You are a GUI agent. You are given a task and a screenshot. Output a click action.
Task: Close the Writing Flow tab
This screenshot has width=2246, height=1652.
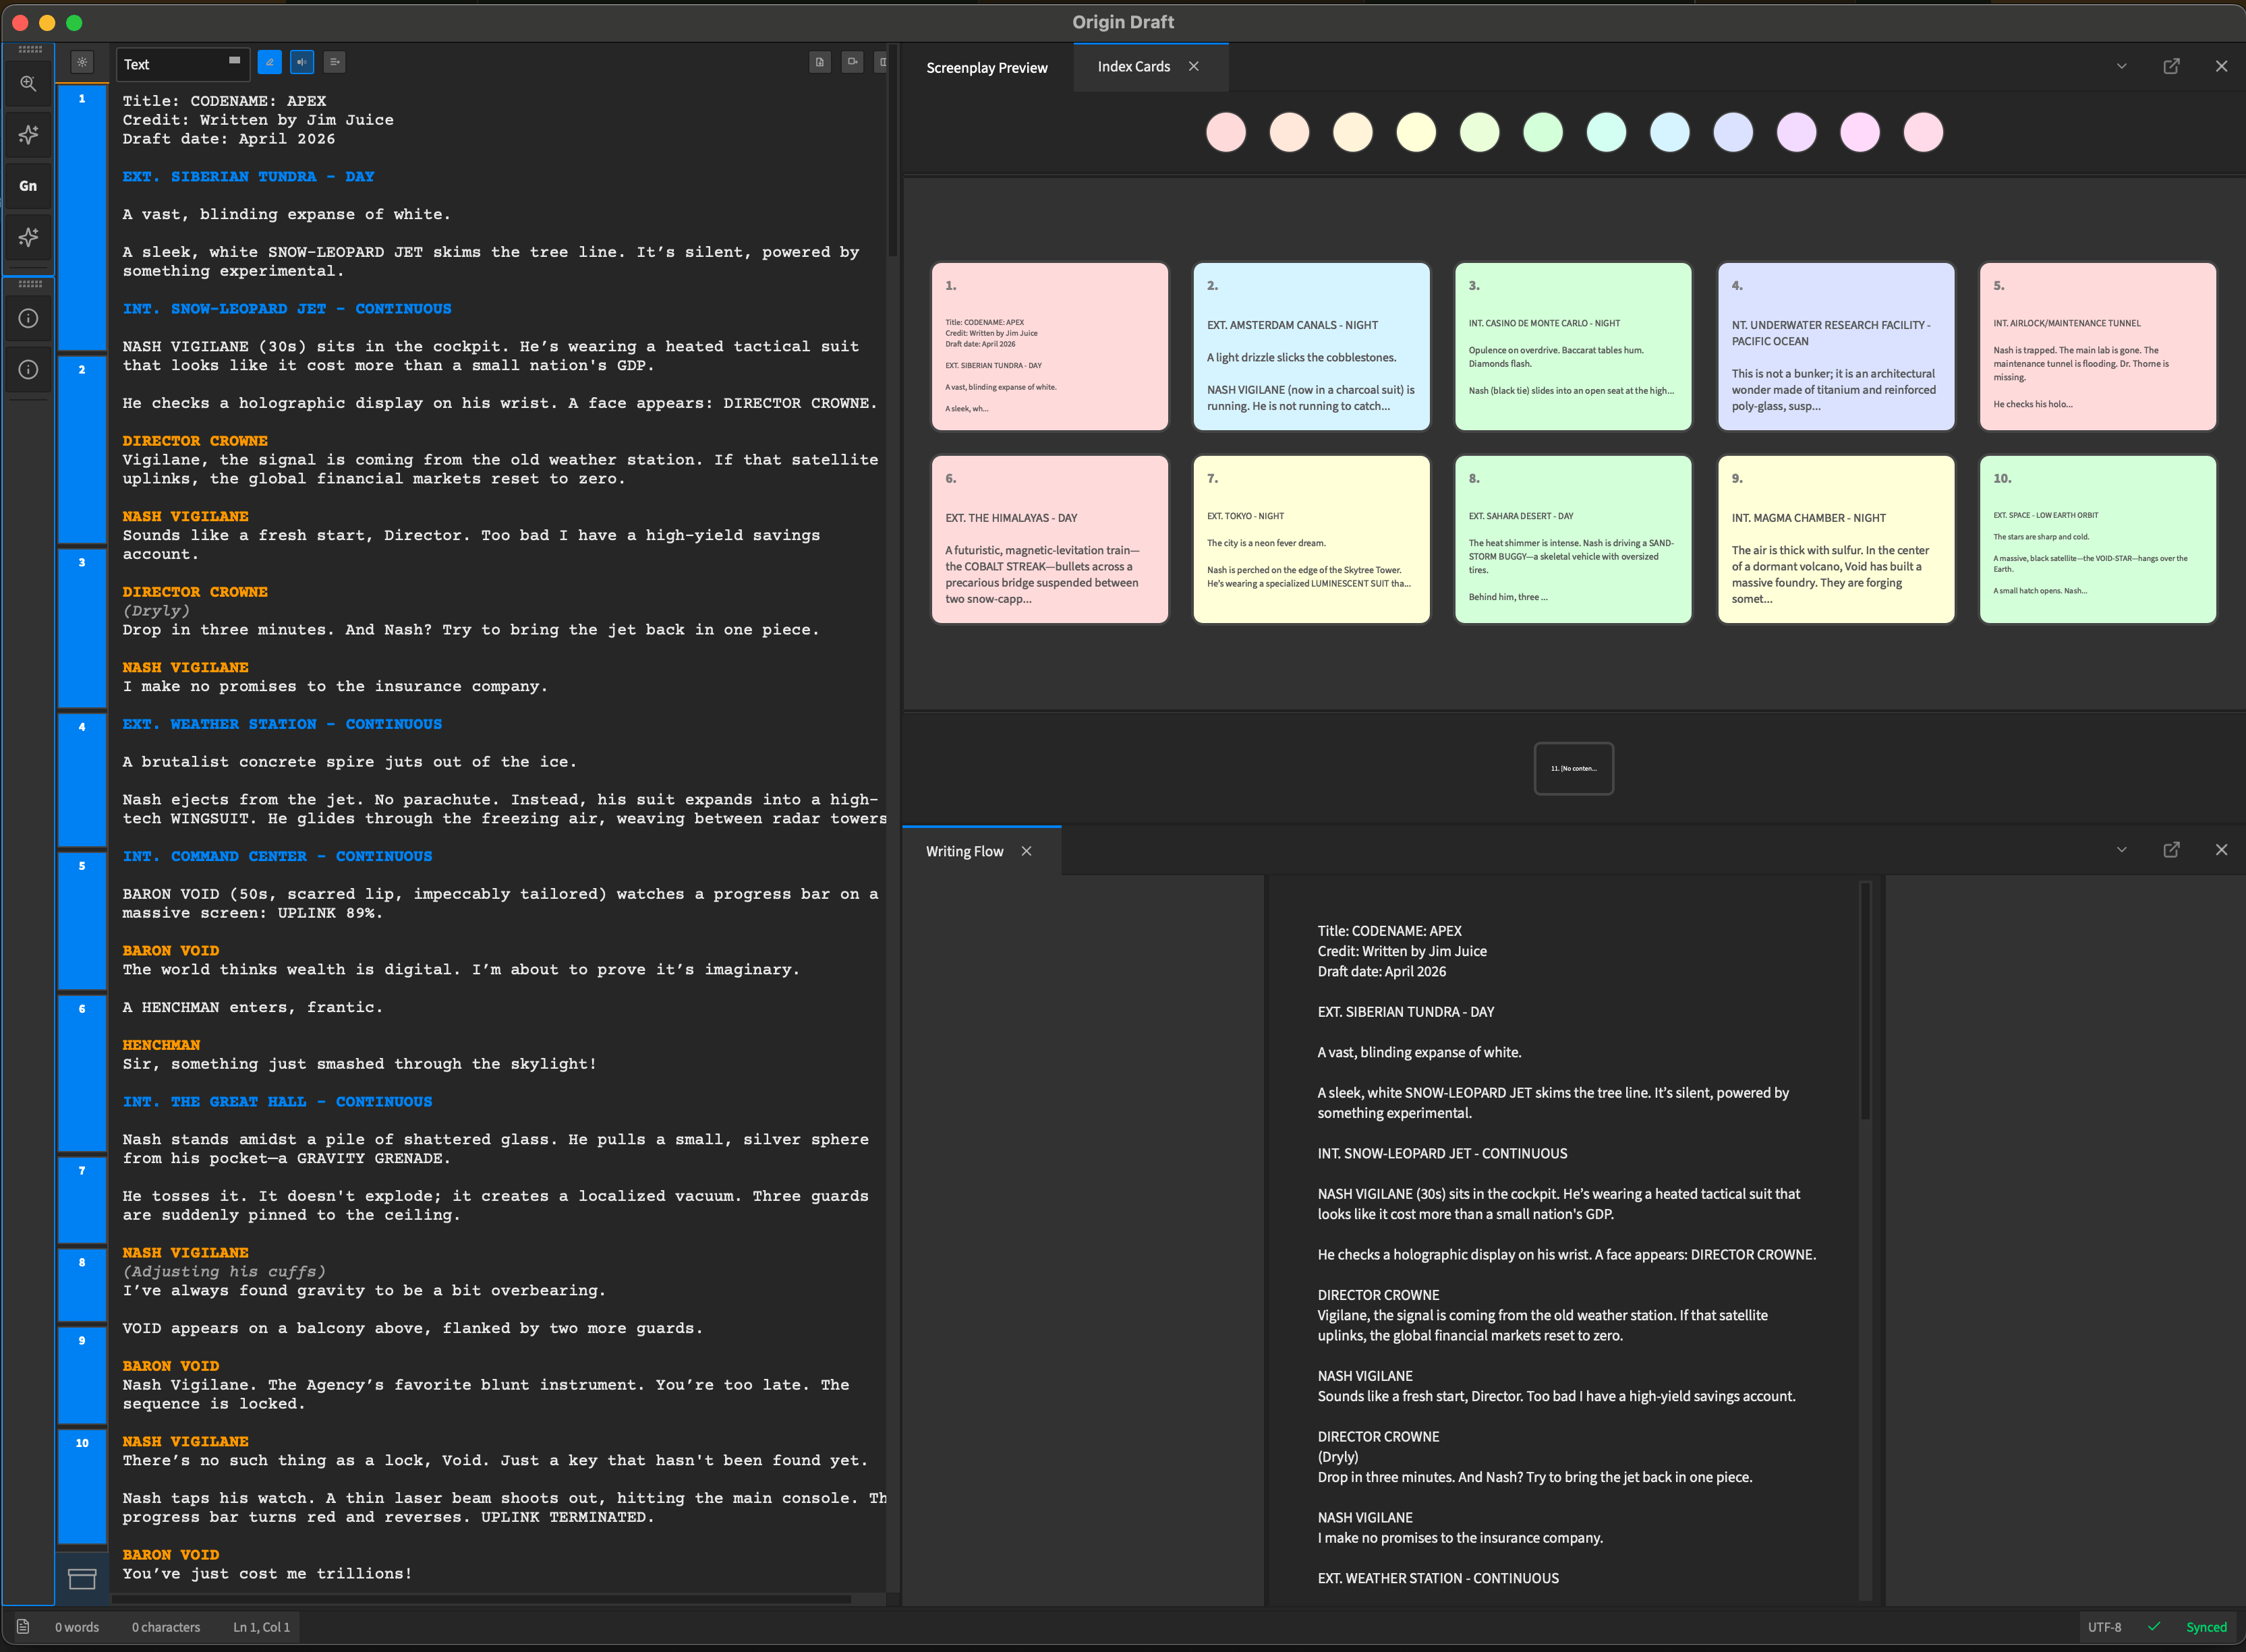(1026, 851)
